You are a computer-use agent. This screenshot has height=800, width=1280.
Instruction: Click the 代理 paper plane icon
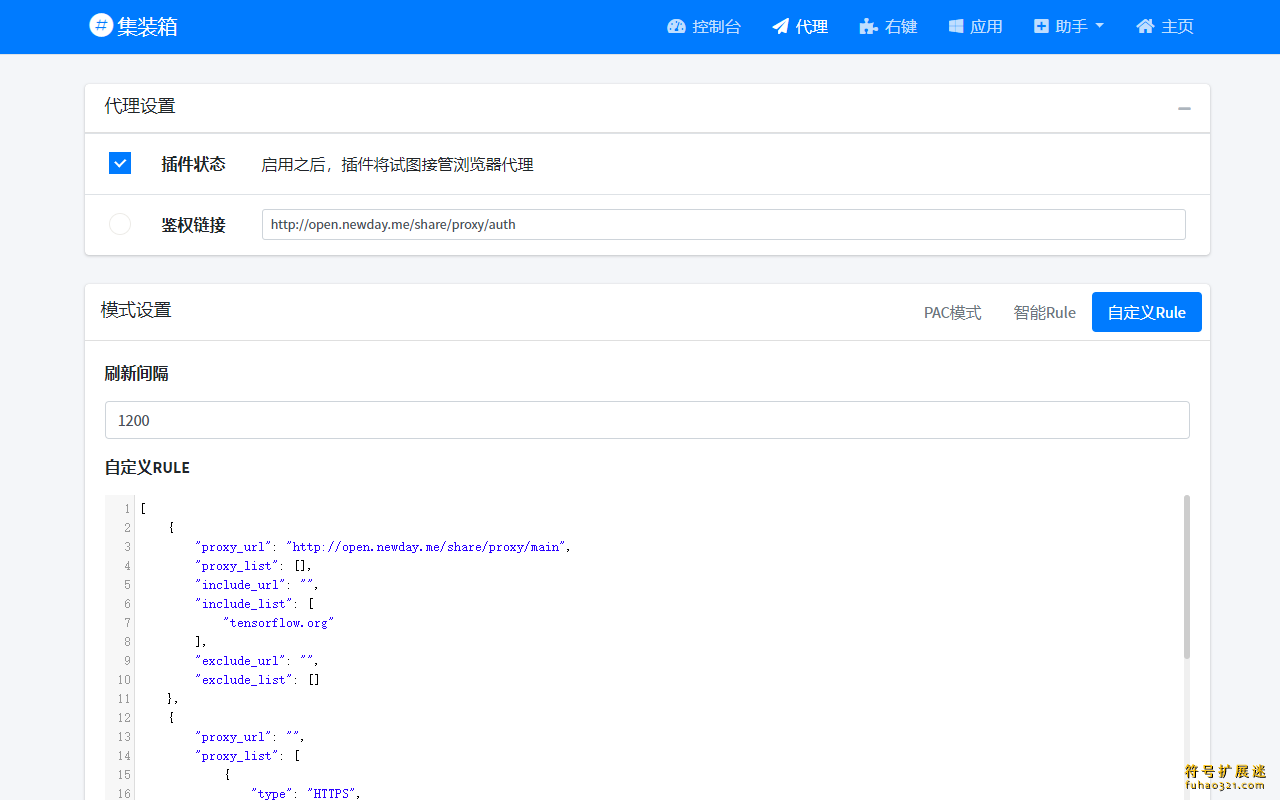781,27
